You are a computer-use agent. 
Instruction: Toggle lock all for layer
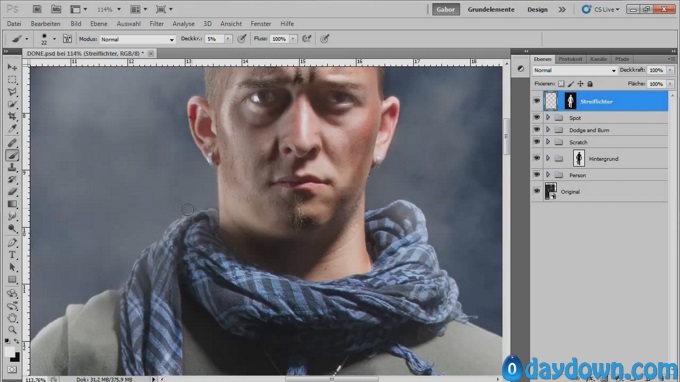pos(590,84)
